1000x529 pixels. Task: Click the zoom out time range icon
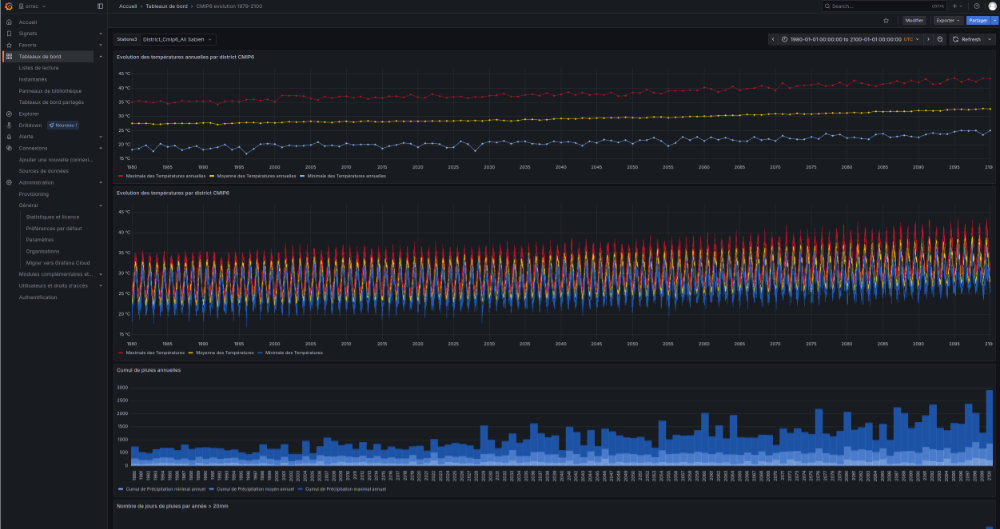click(x=940, y=39)
